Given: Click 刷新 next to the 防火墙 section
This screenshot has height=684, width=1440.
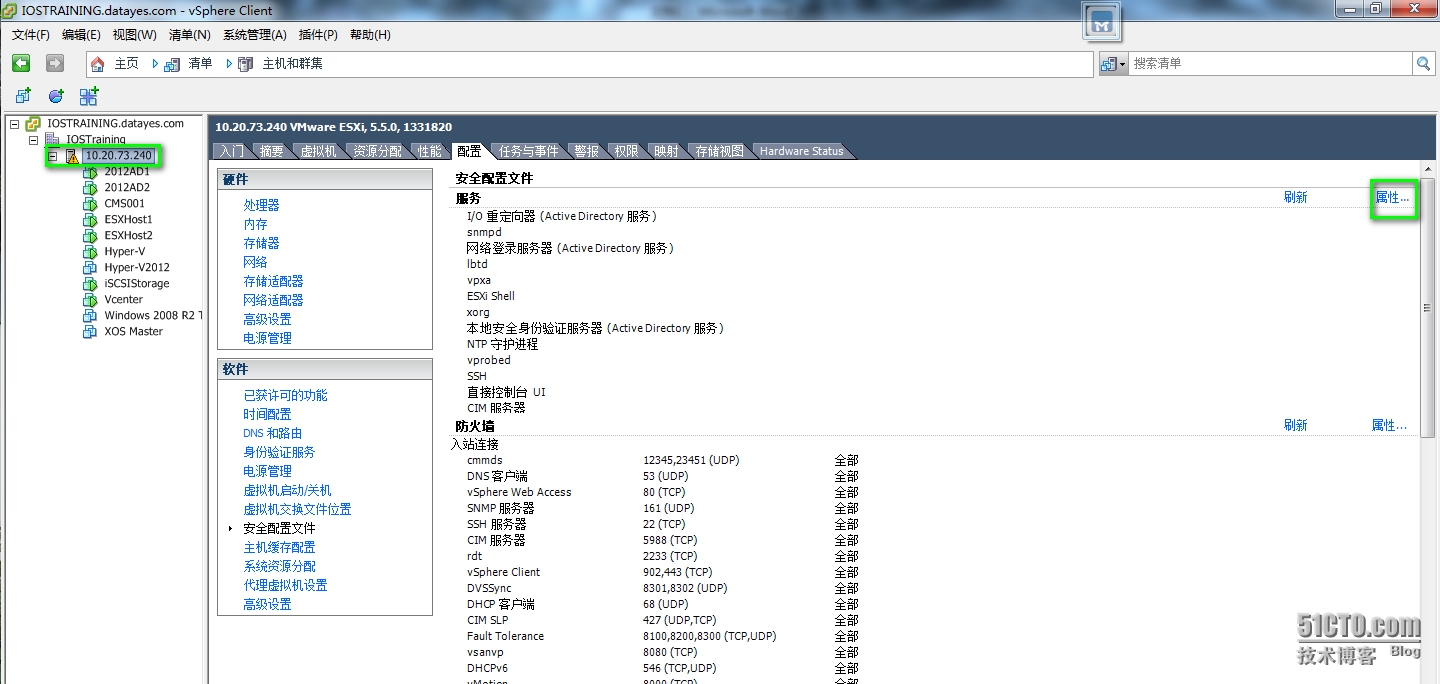Looking at the screenshot, I should [x=1295, y=425].
